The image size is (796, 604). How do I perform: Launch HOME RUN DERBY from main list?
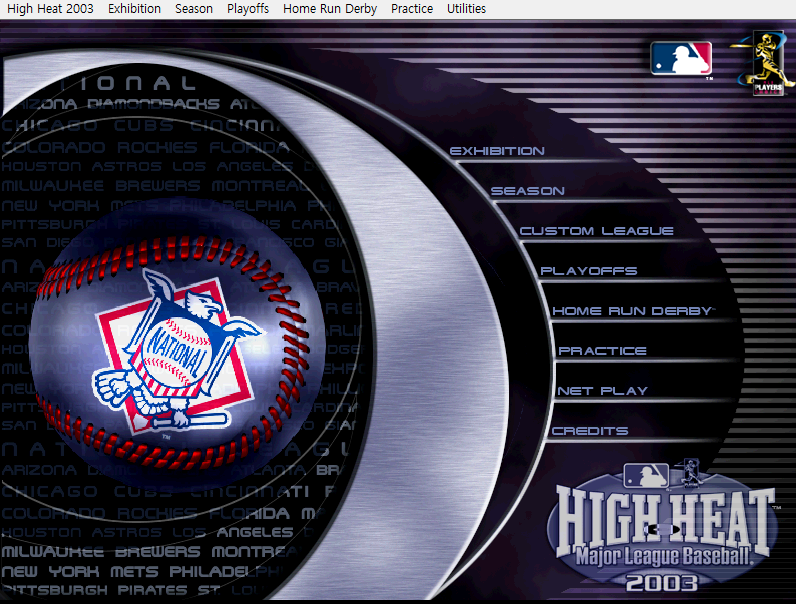[x=633, y=311]
